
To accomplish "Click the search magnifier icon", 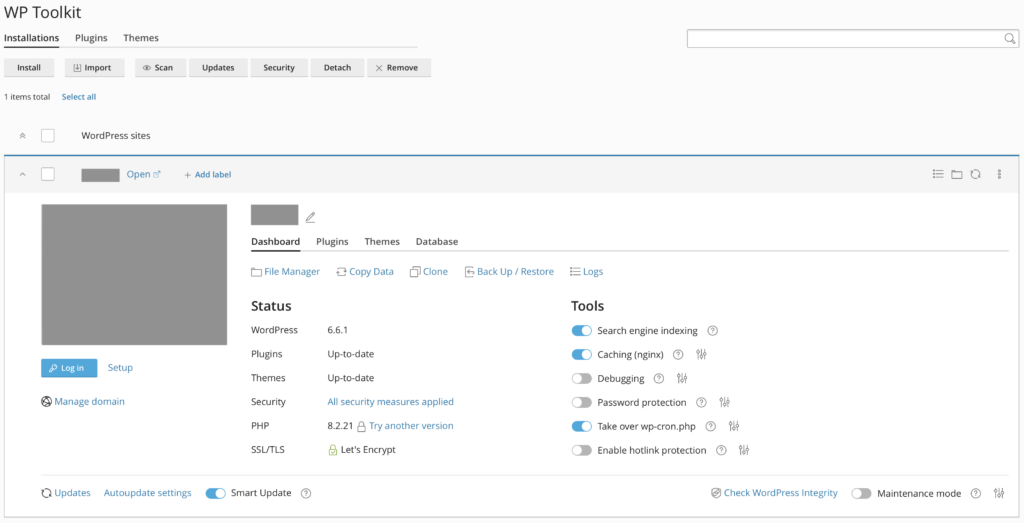I will click(1009, 39).
